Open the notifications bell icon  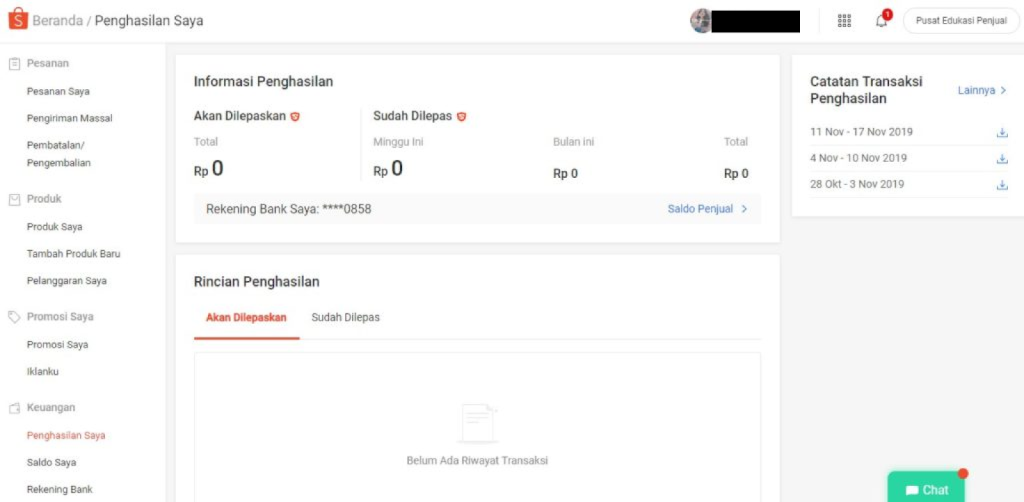pos(881,21)
